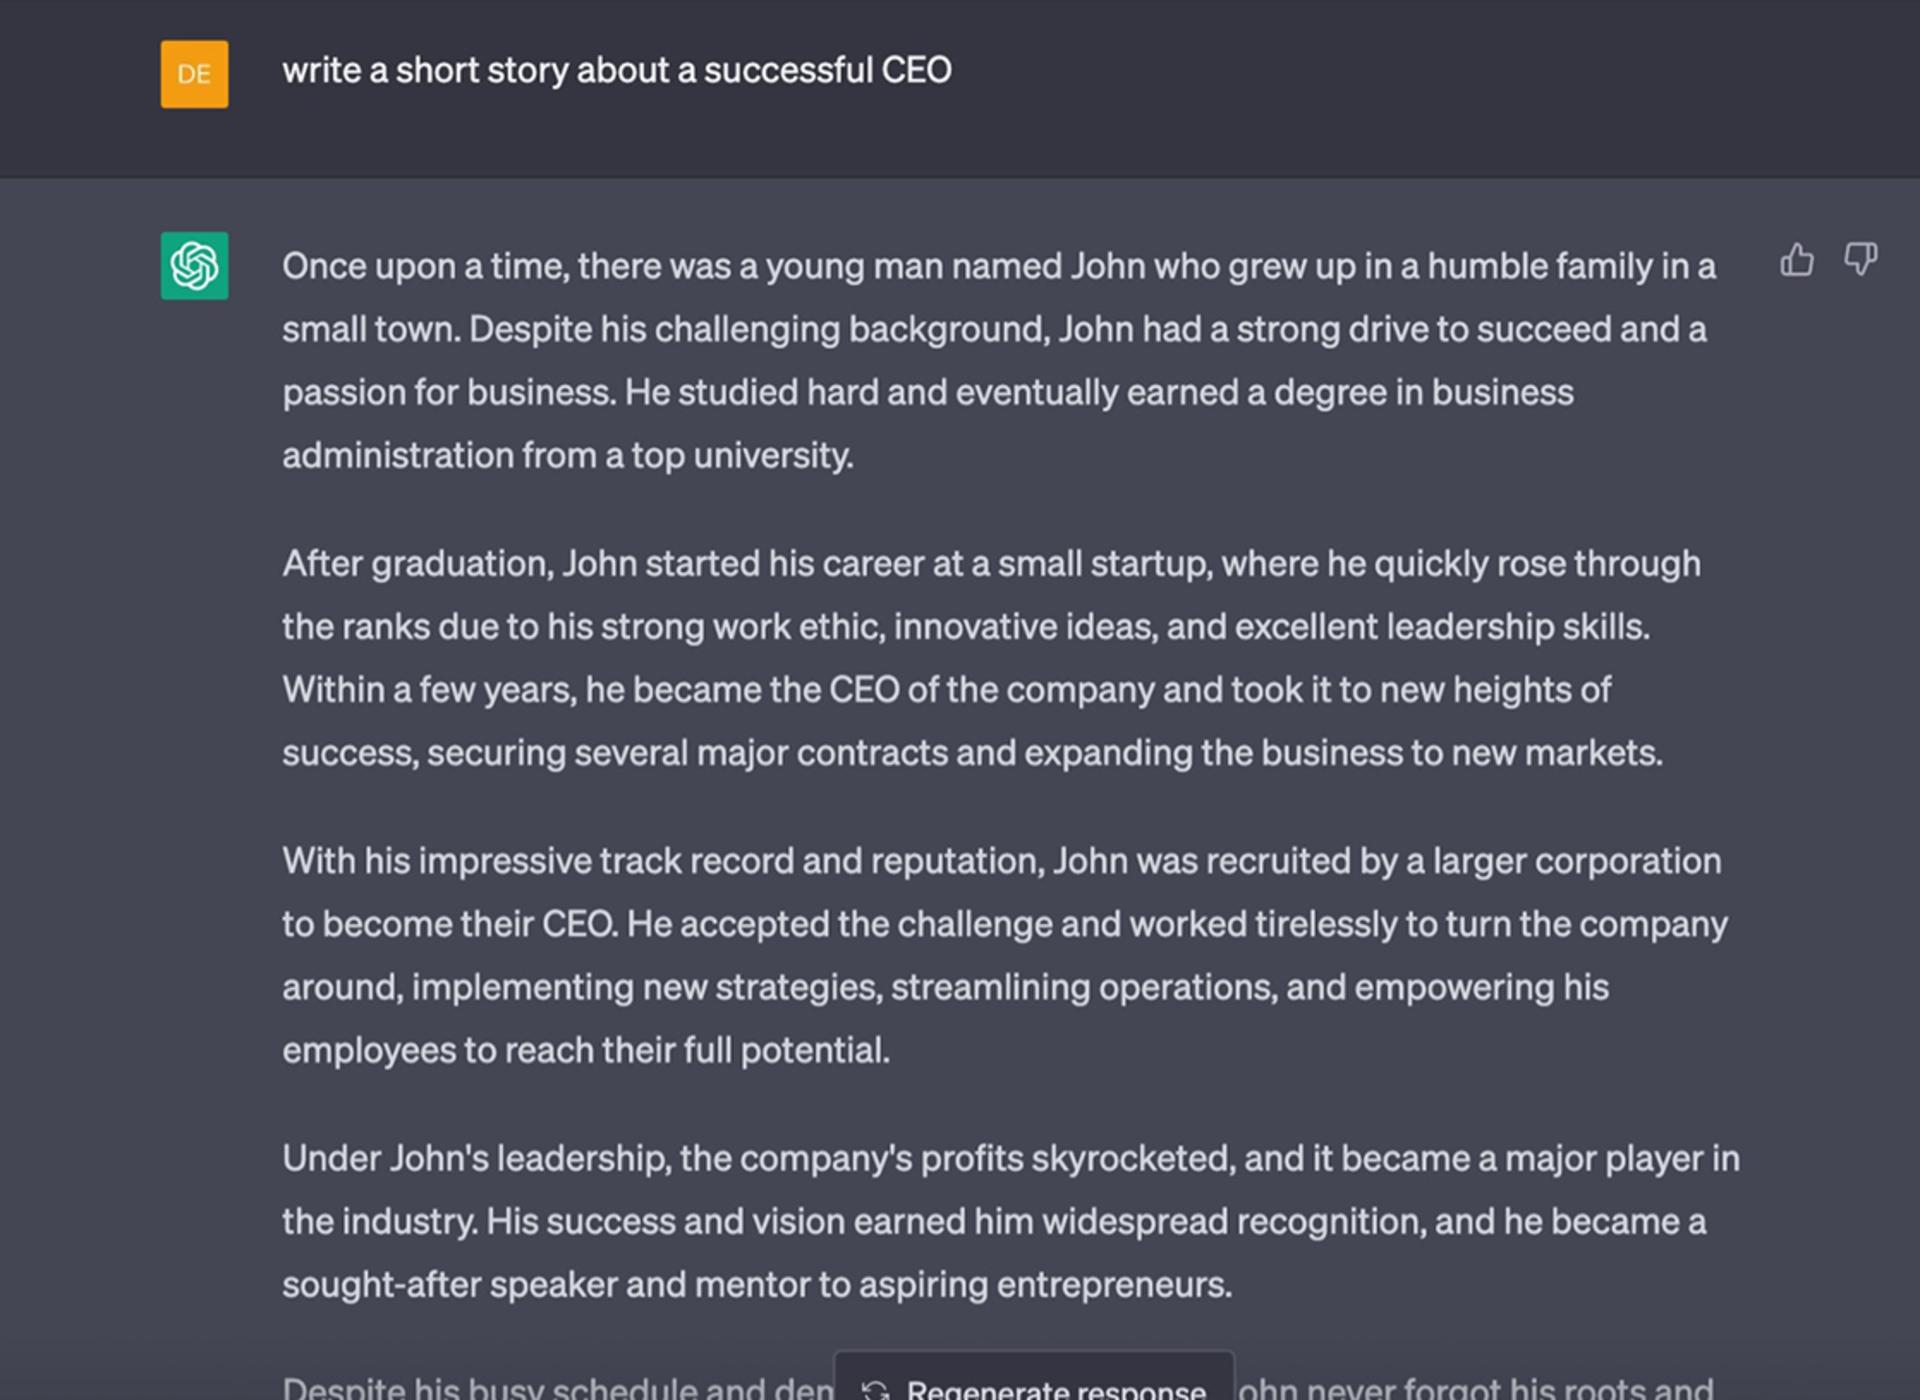Click the line starting 'passion for business'
1920x1400 pixels.
(x=928, y=393)
